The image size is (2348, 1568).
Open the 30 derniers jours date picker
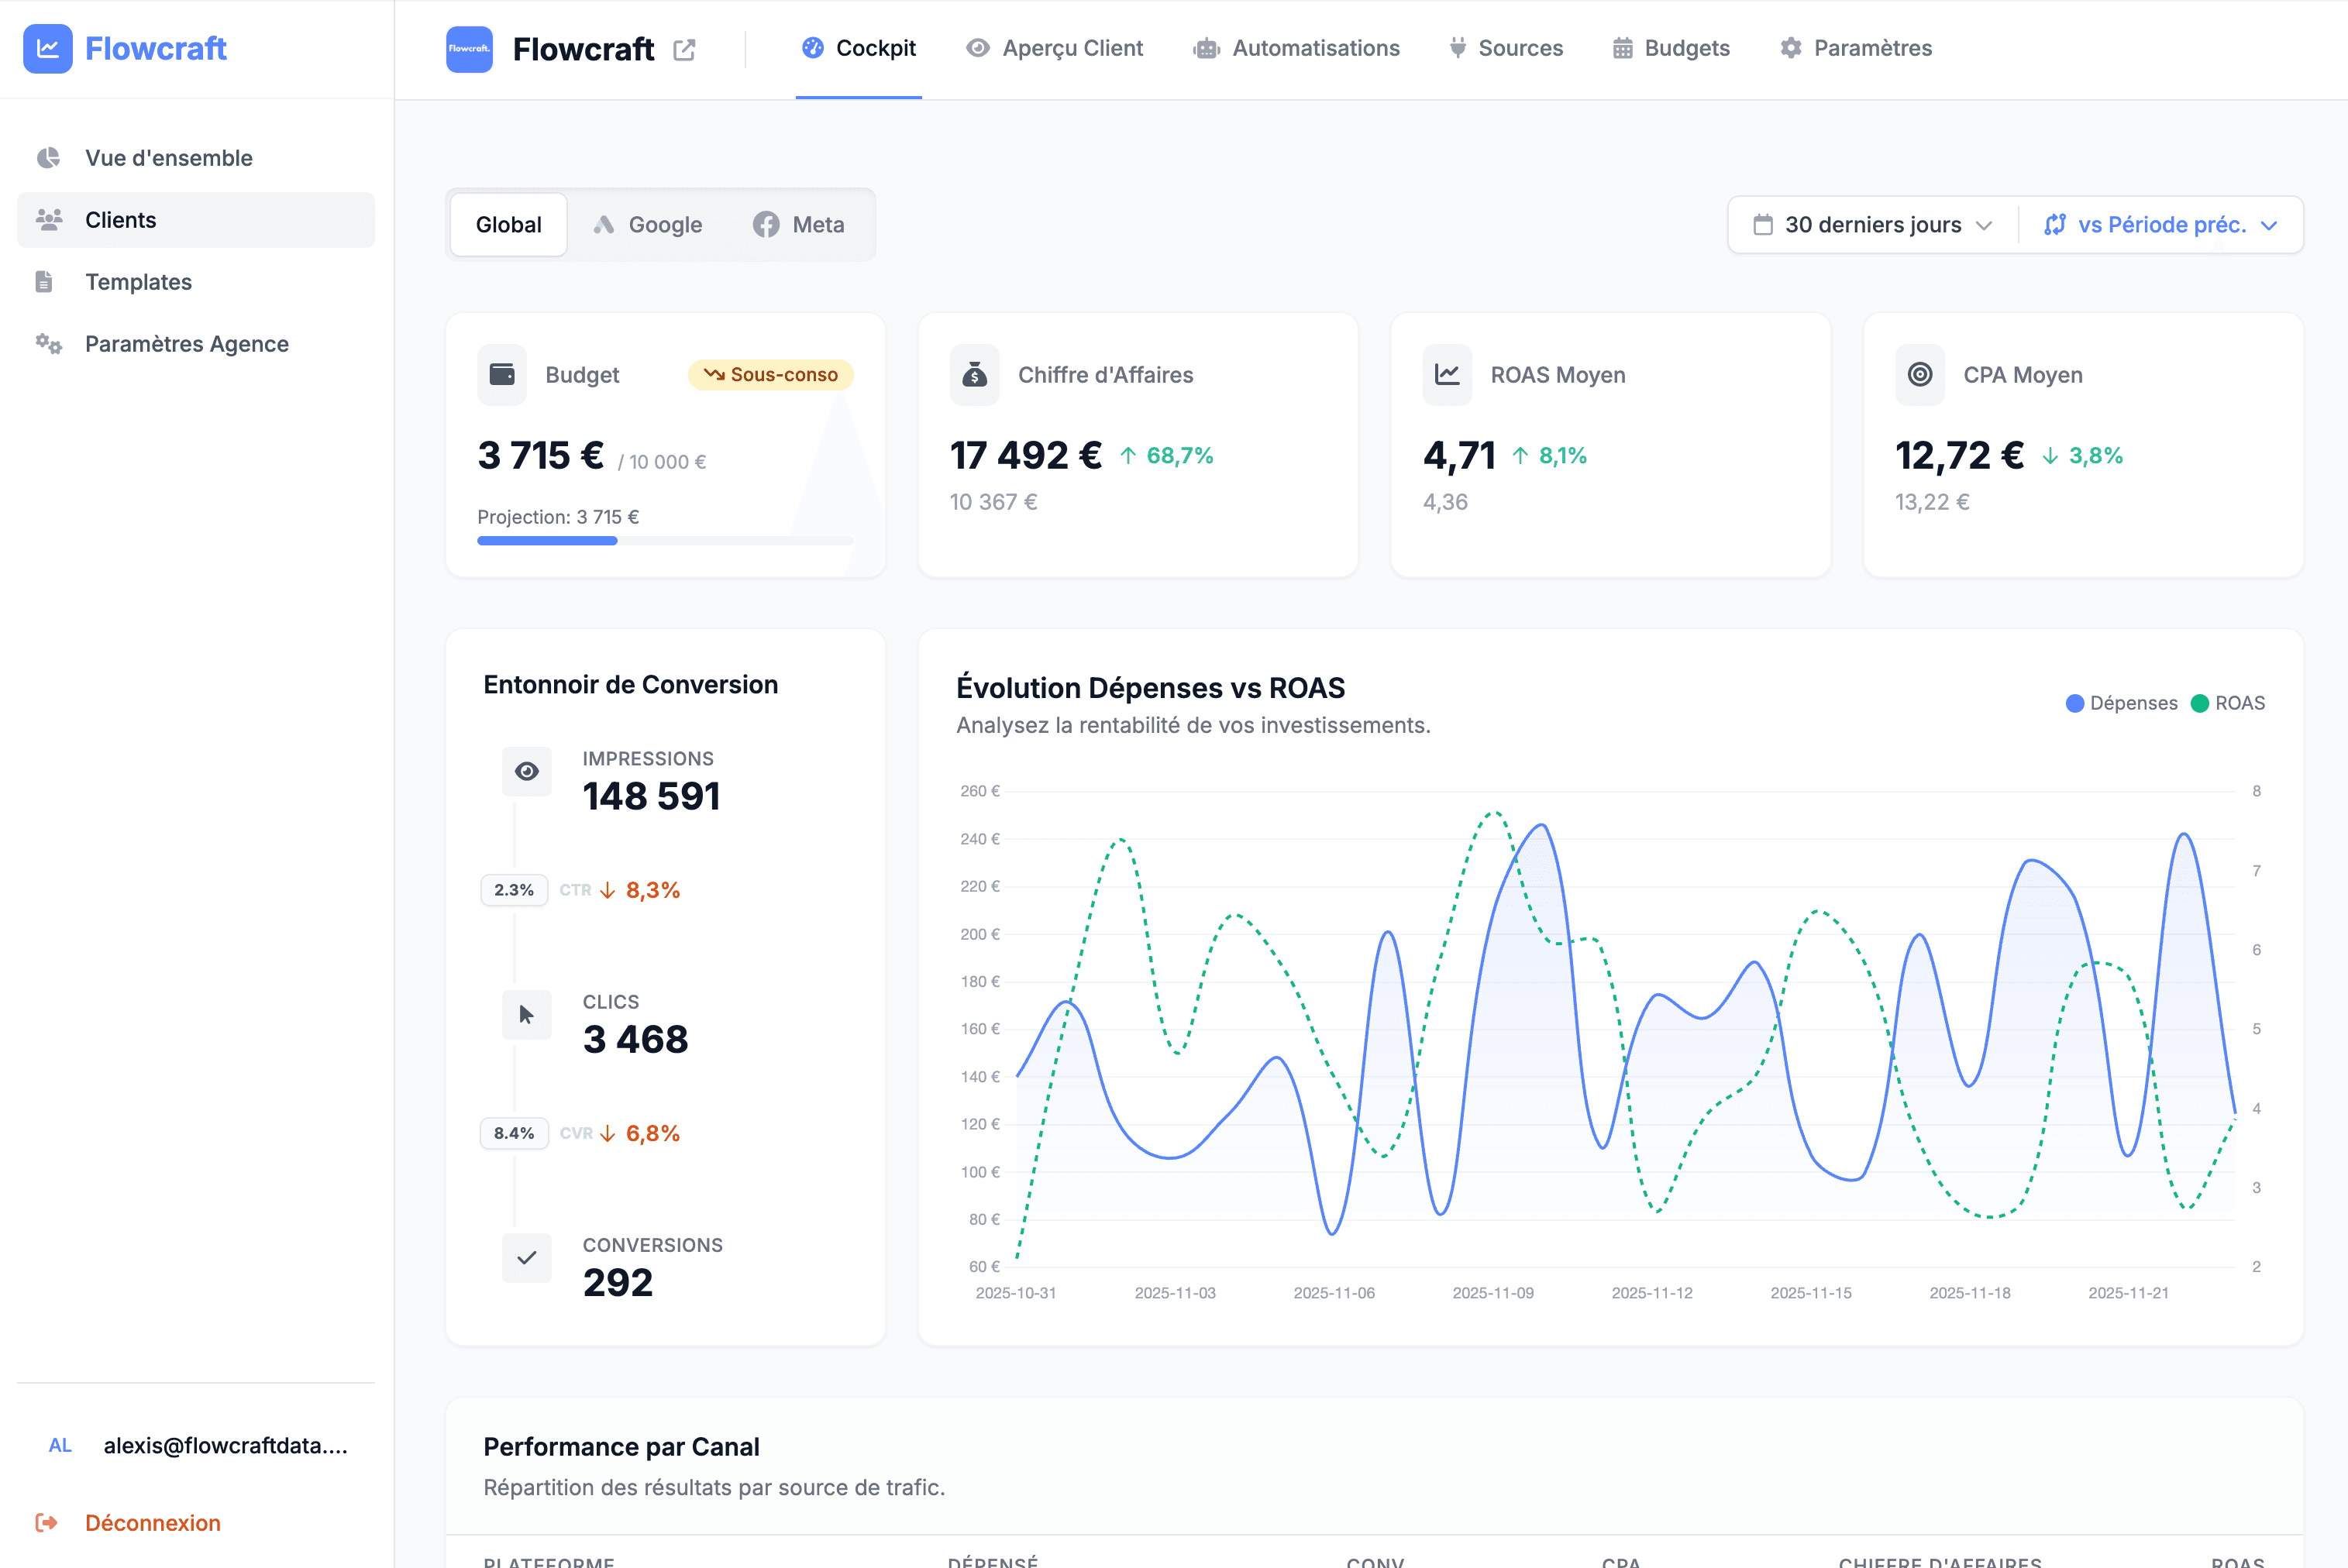pyautogui.click(x=1870, y=224)
